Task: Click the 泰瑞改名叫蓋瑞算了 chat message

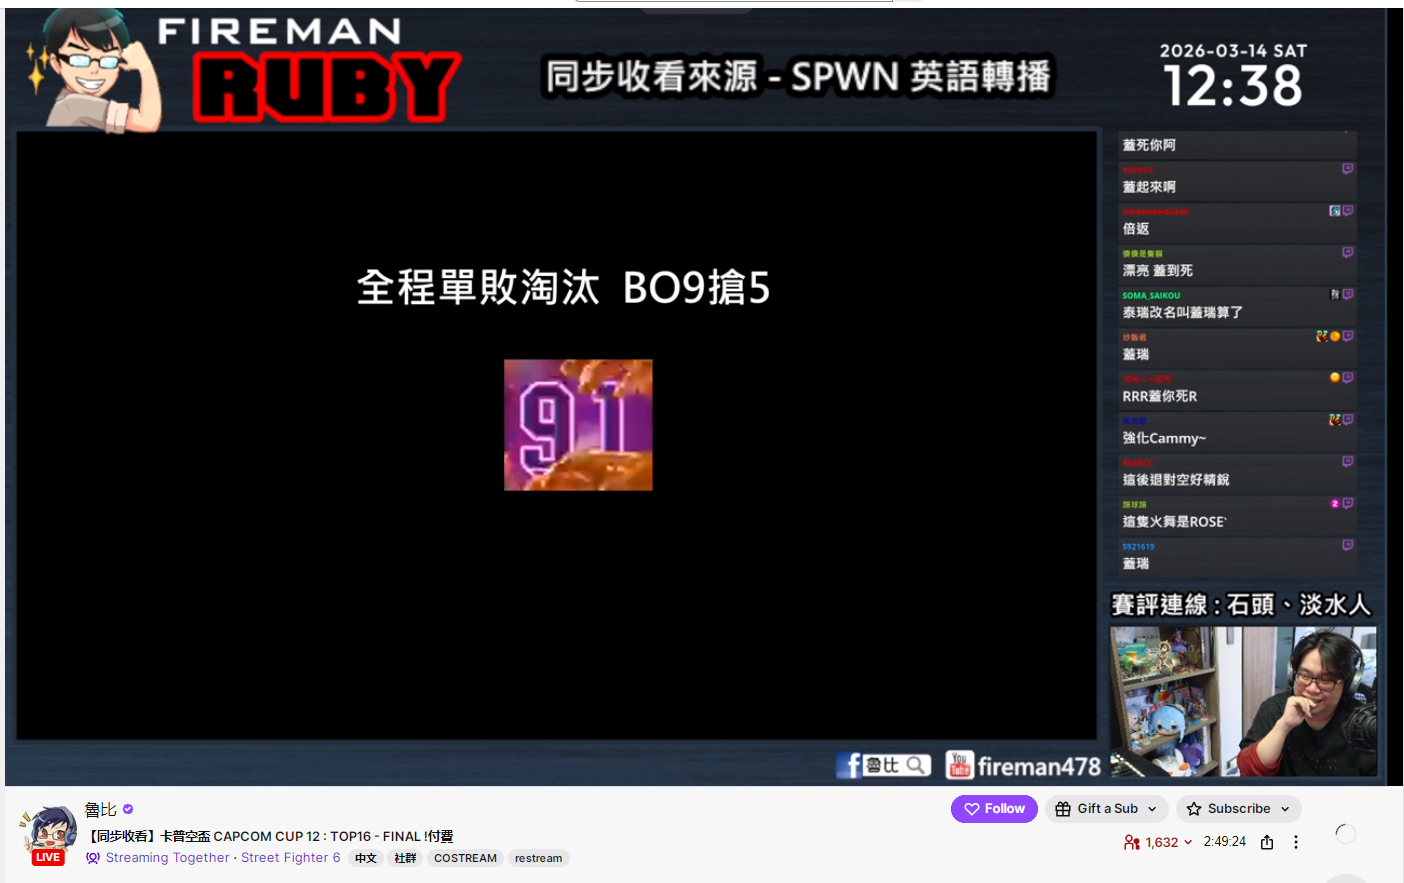Action: point(1182,313)
